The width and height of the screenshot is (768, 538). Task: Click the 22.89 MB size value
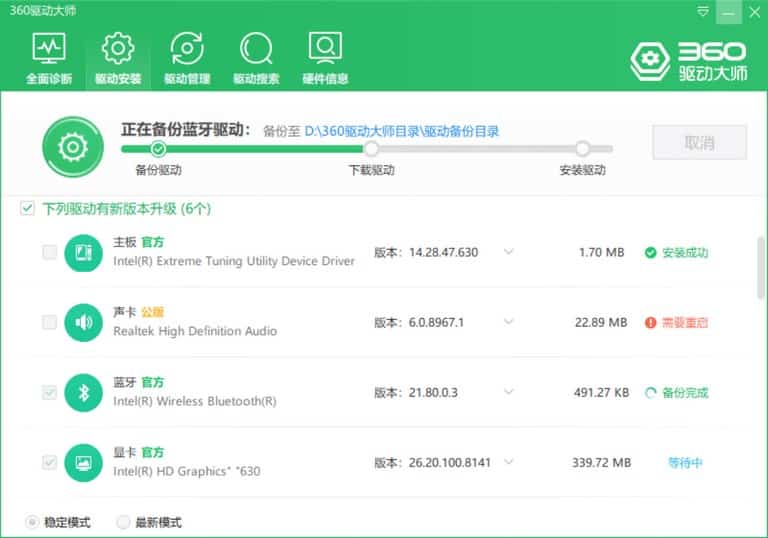(x=601, y=322)
